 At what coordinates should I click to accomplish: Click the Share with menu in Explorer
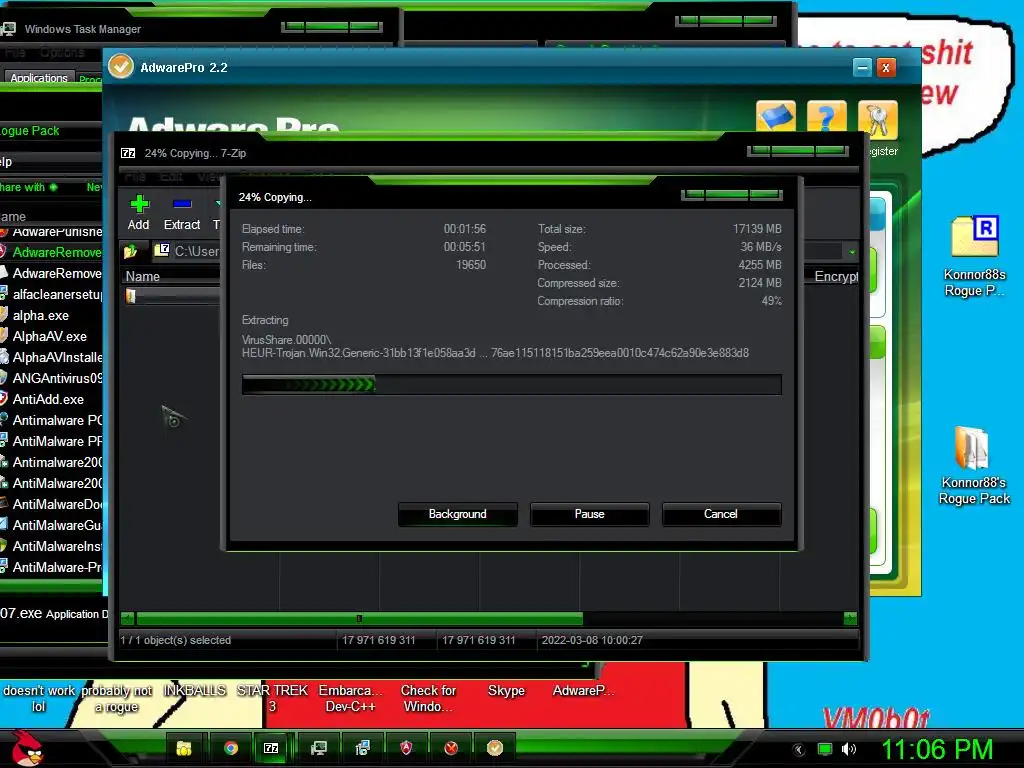[28, 187]
